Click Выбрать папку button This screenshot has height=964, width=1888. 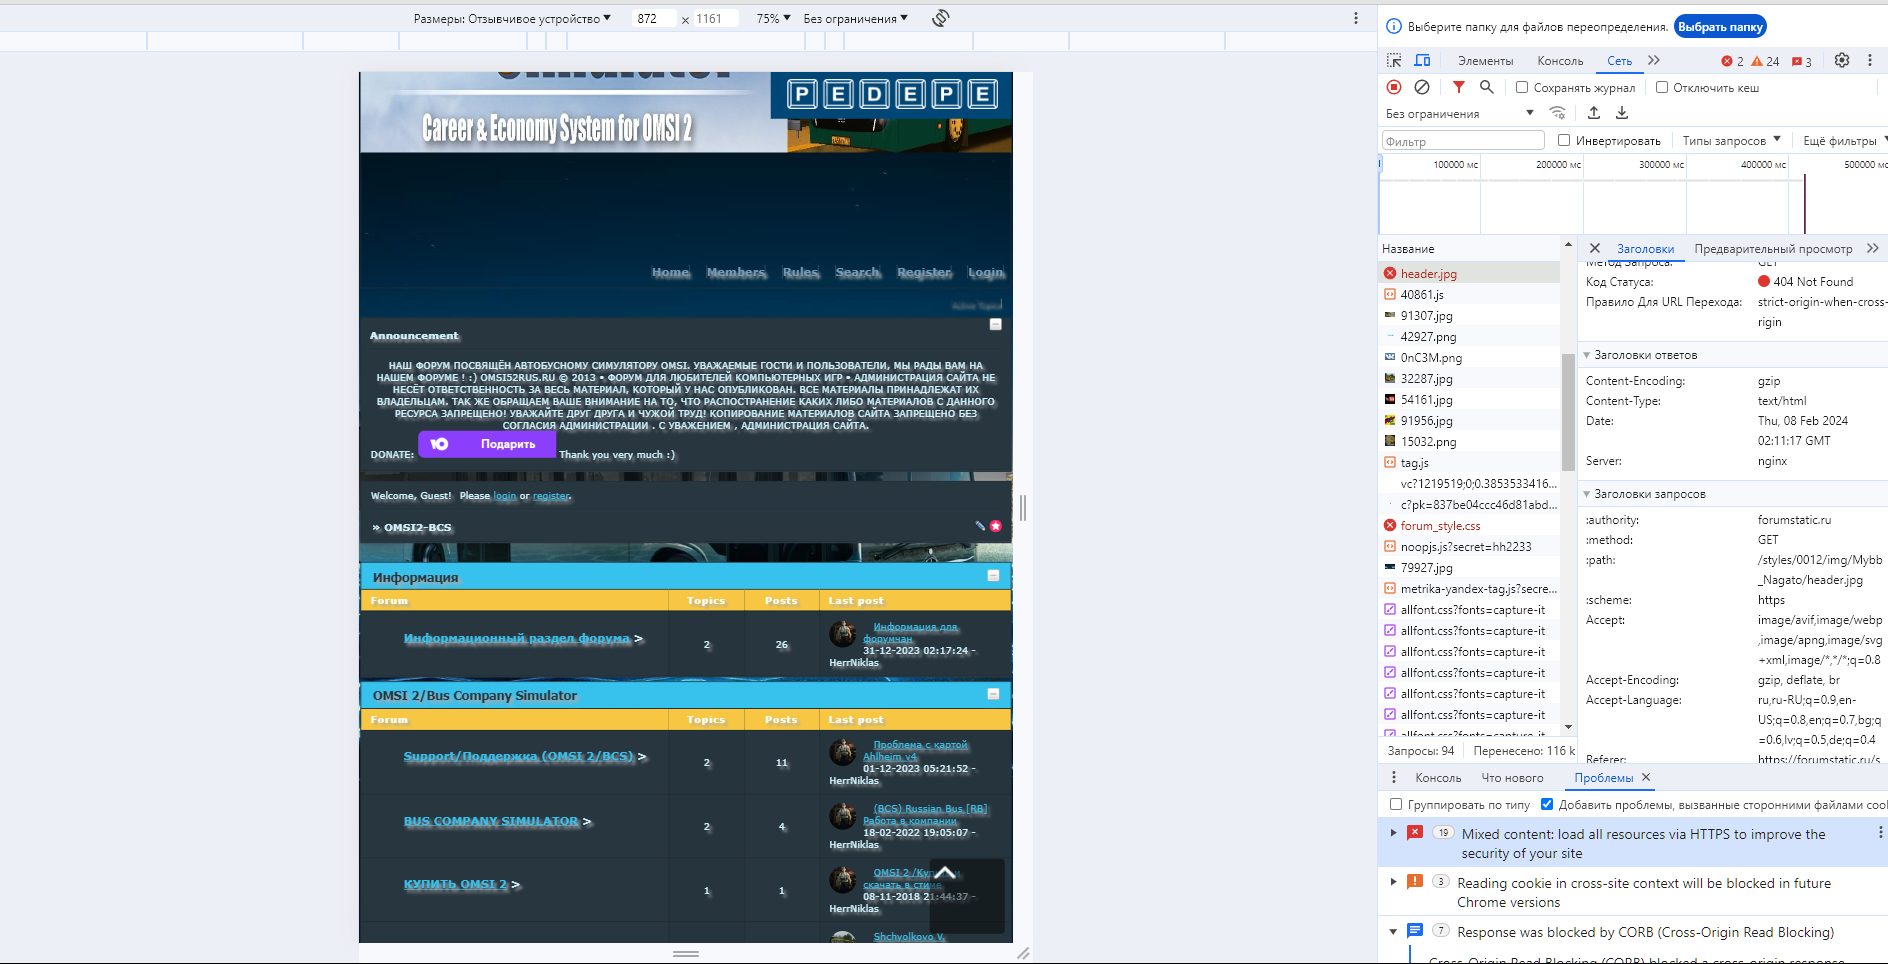(1720, 27)
